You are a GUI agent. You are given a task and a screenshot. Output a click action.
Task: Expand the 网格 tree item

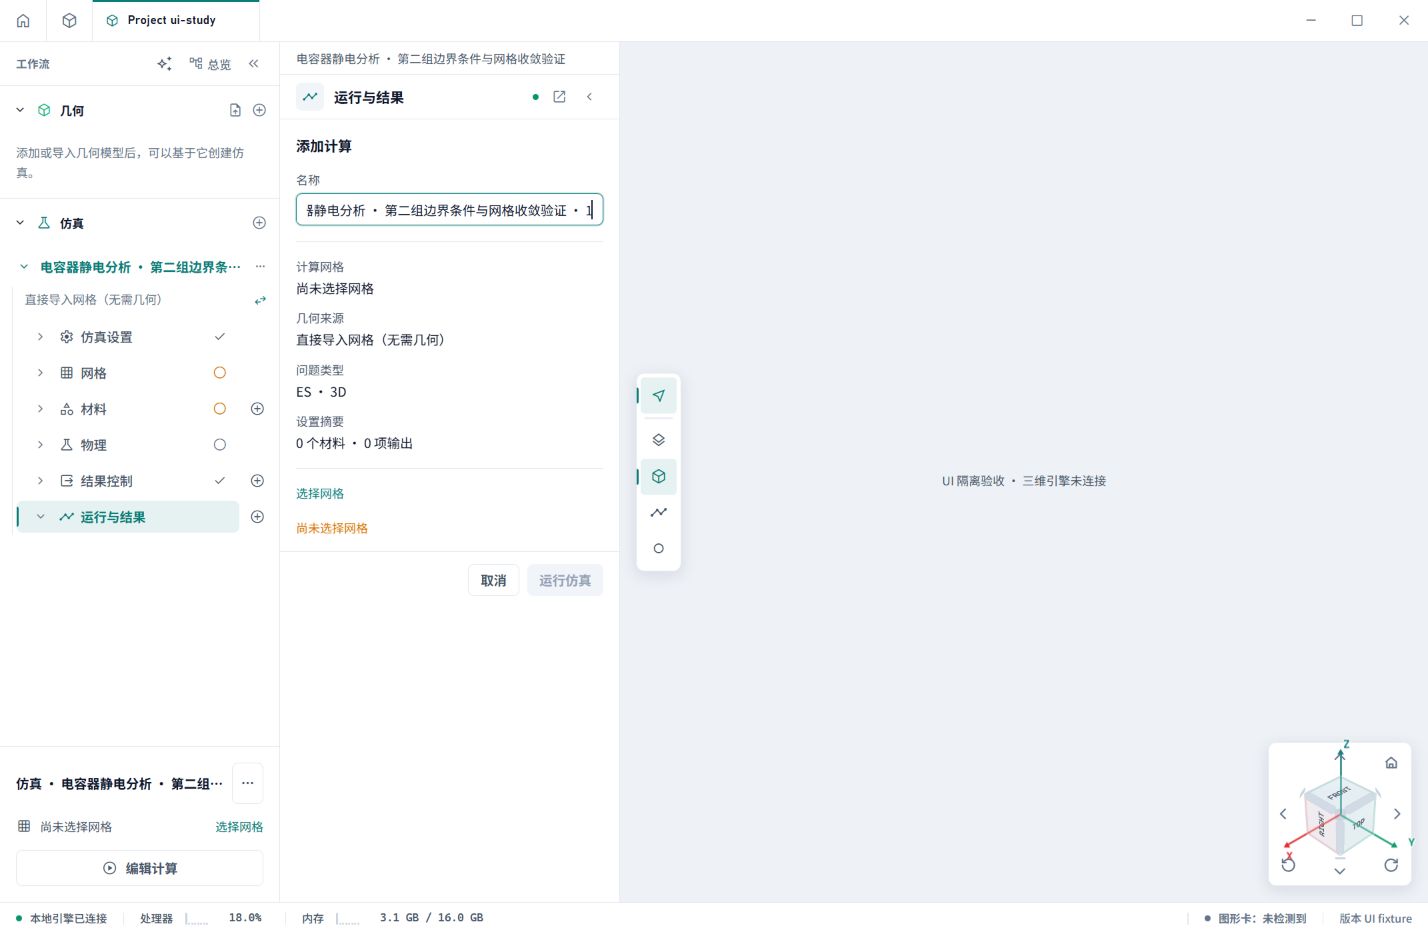[x=40, y=373]
